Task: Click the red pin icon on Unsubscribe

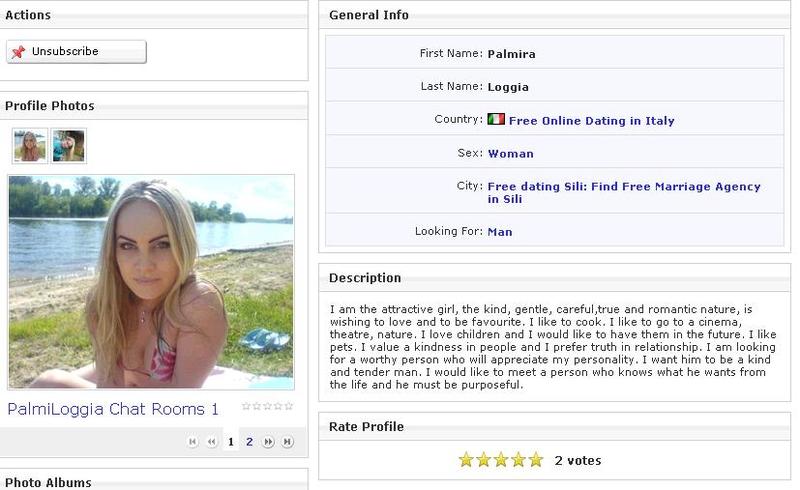Action: 18,52
